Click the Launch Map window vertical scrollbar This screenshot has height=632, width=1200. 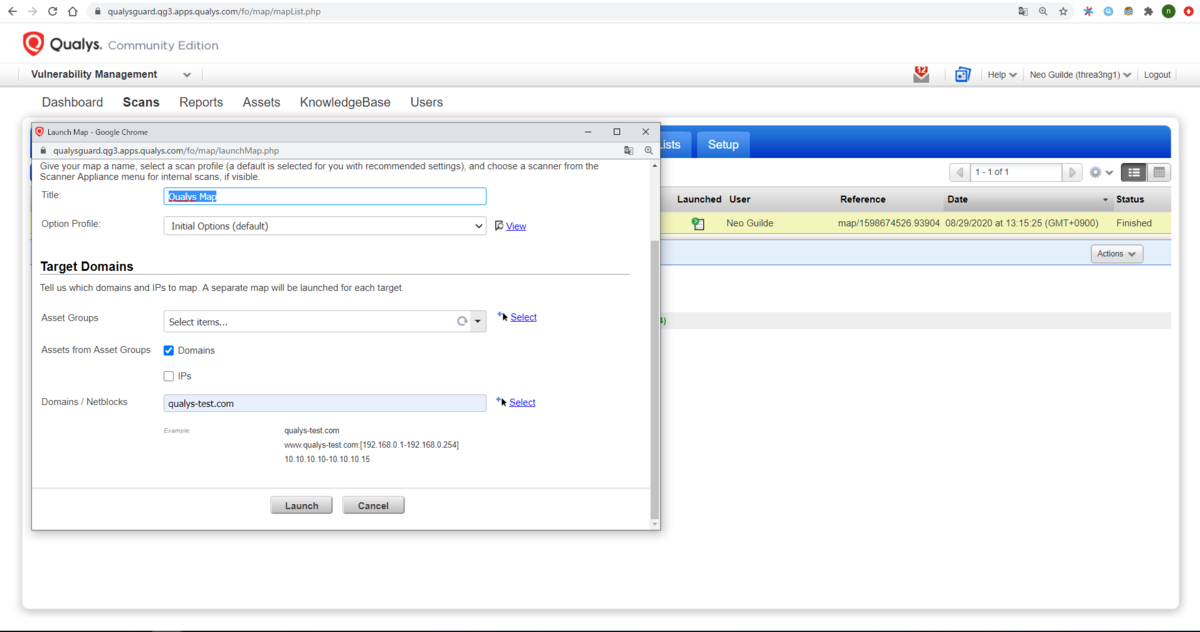tap(655, 380)
